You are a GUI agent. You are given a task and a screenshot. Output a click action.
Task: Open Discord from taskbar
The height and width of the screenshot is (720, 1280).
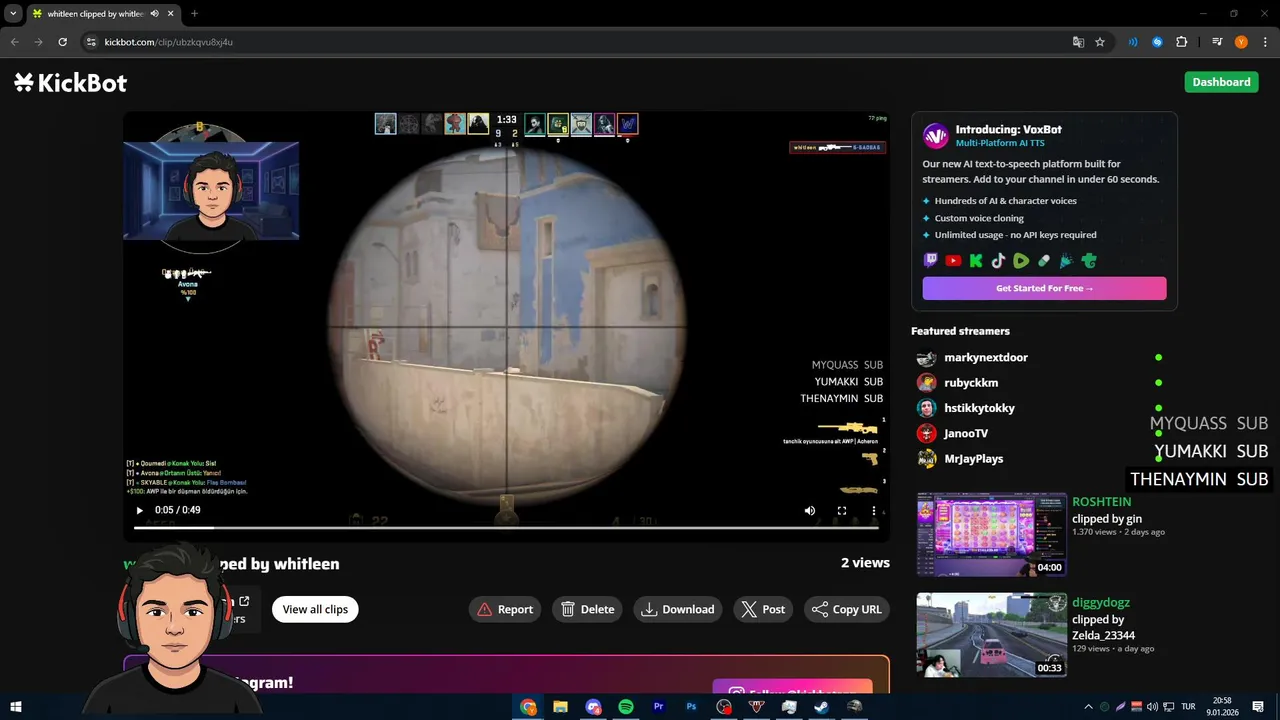point(594,707)
